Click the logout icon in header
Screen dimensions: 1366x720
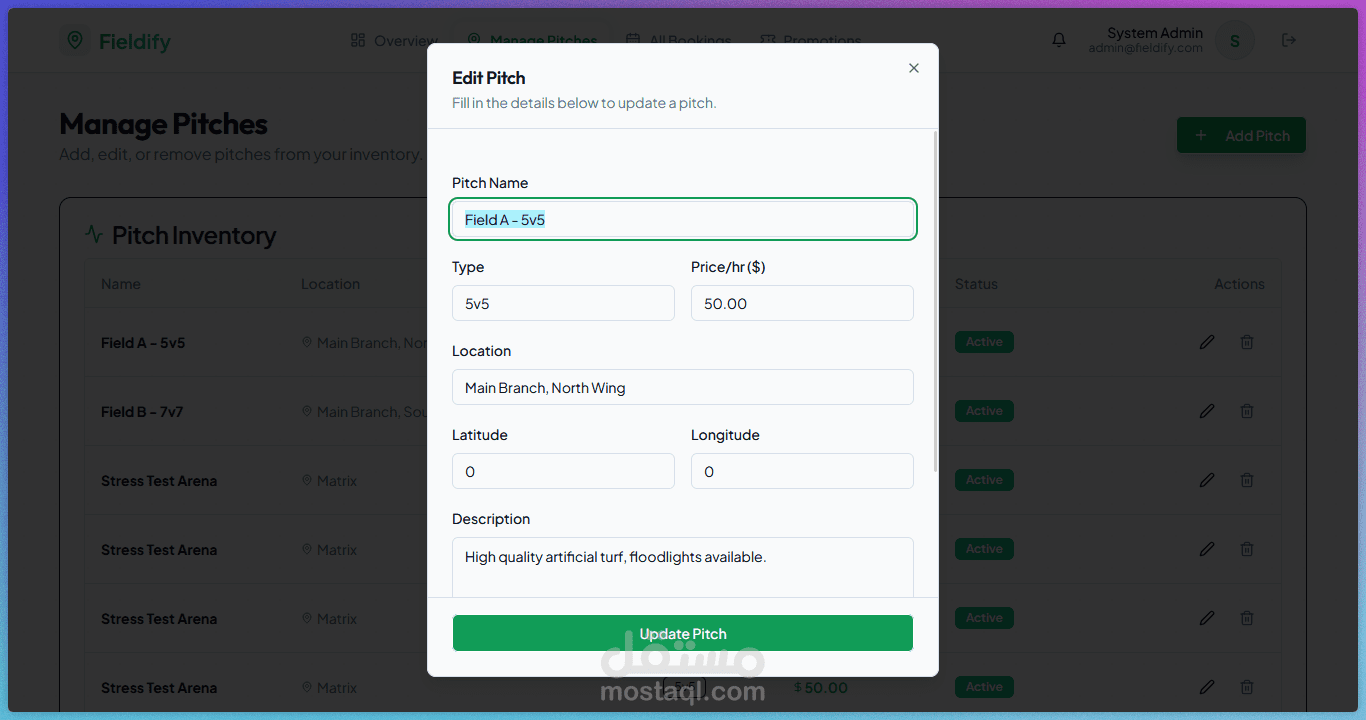point(1289,40)
